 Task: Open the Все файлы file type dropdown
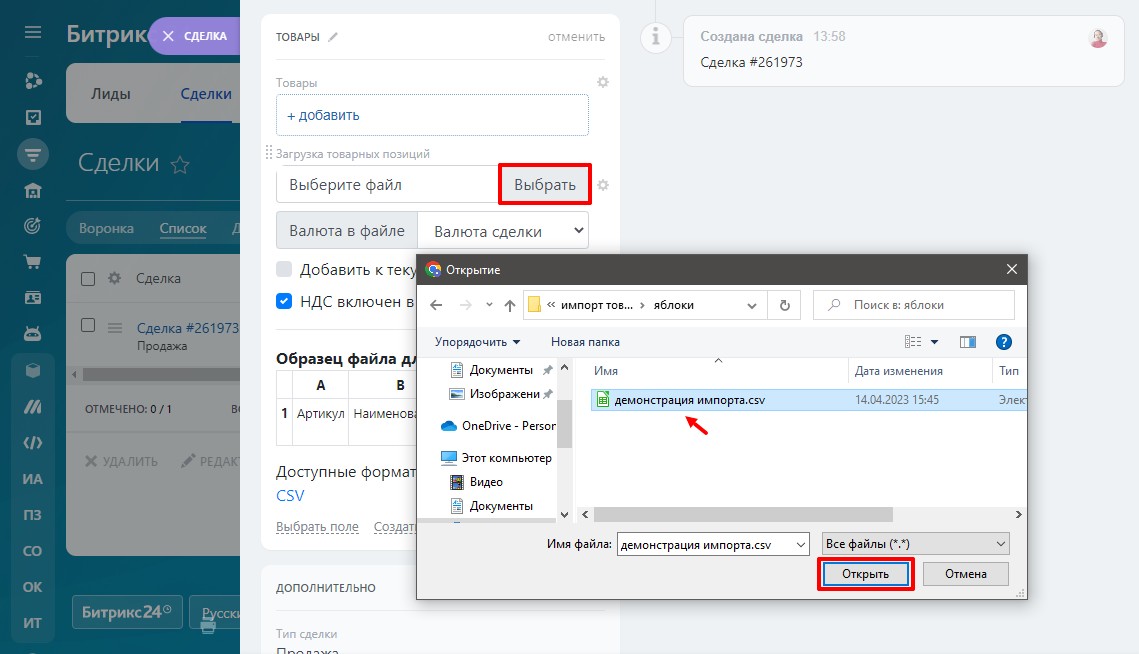point(915,544)
